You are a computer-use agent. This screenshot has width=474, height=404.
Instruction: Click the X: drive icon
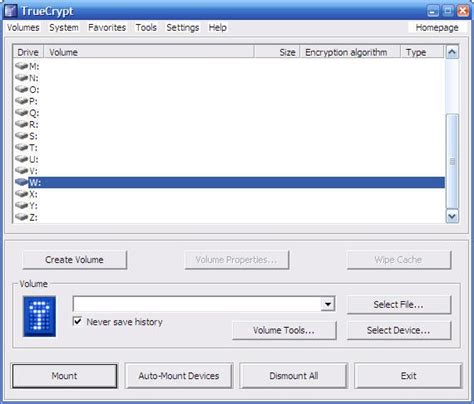22,194
